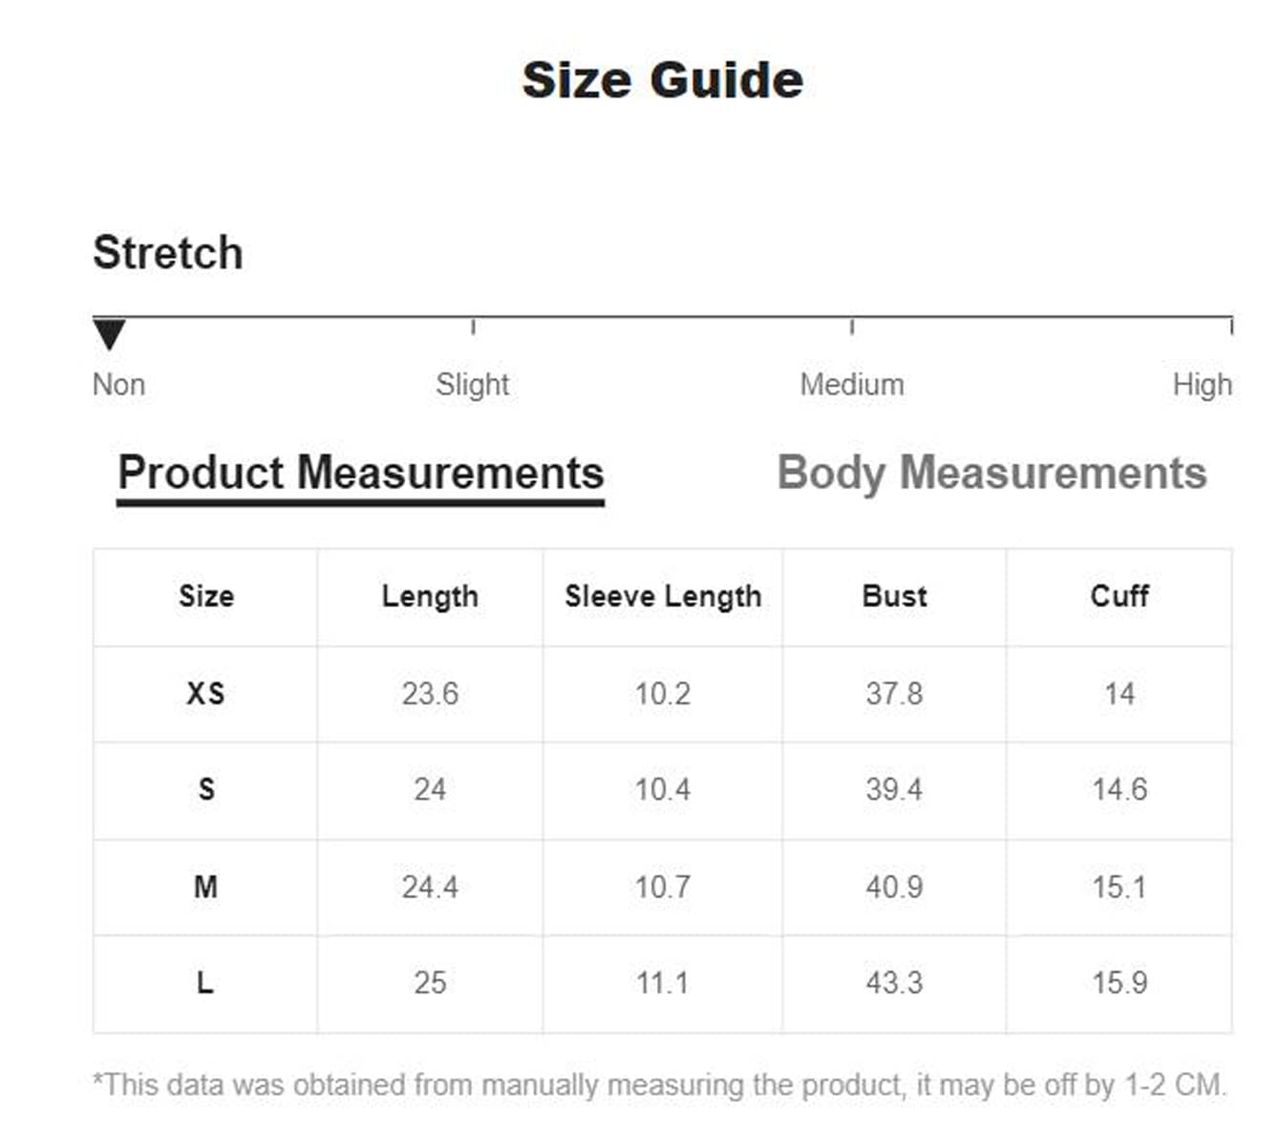1280x1146 pixels.
Task: Click the Cuff column header
Action: [1119, 597]
